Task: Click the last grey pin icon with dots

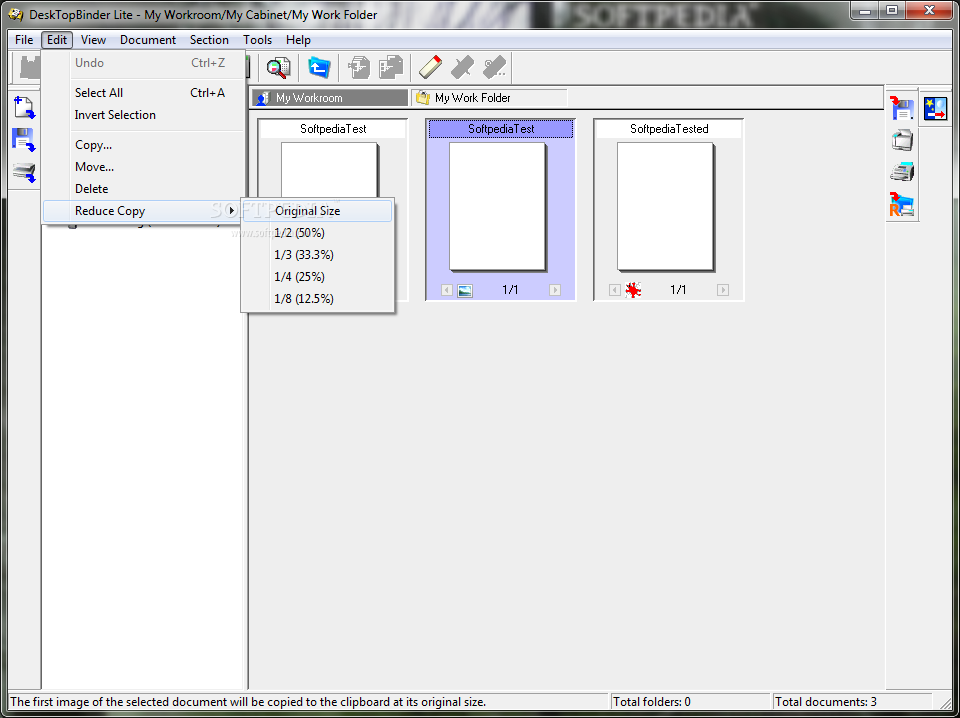Action: point(495,67)
